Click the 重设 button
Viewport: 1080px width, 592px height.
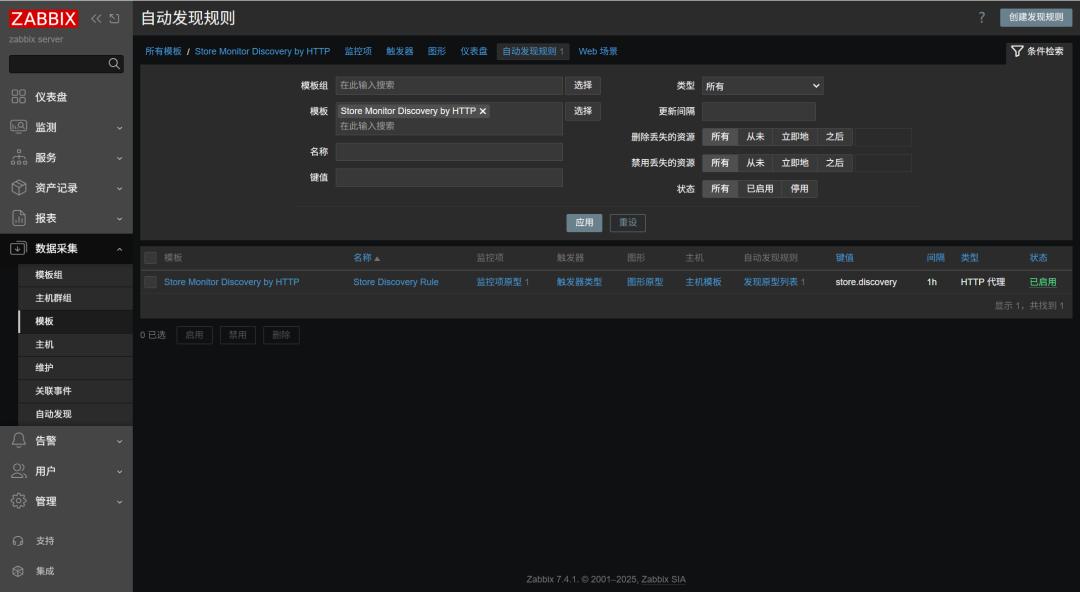tap(627, 223)
